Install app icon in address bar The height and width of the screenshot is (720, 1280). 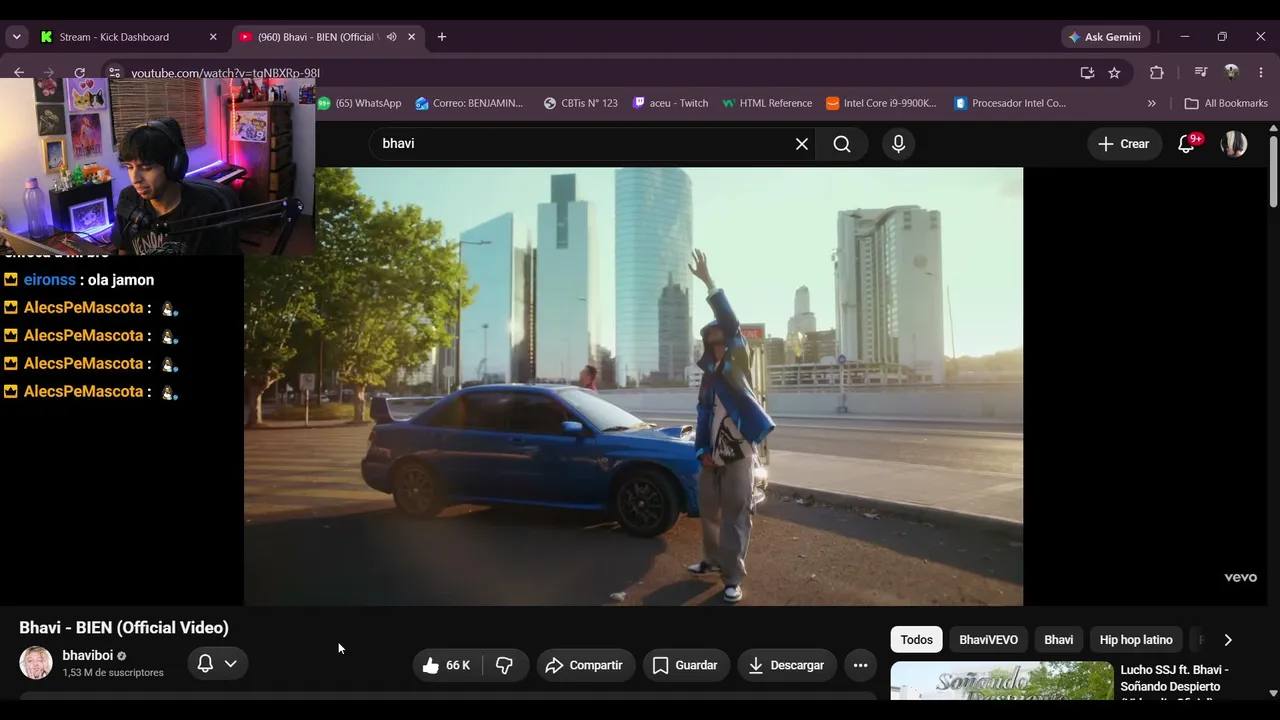(1087, 73)
